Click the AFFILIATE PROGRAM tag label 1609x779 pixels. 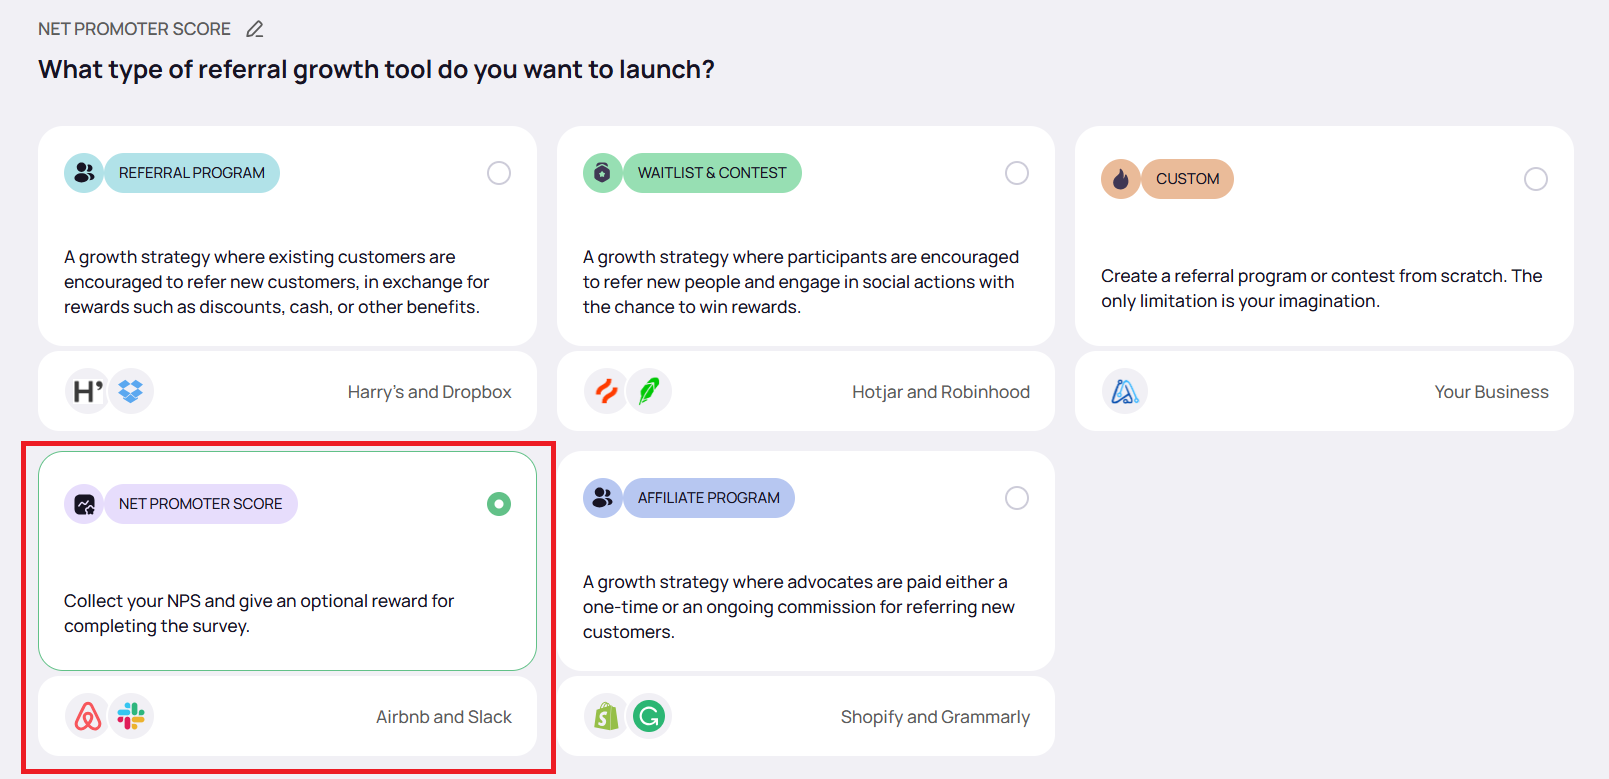(x=708, y=498)
